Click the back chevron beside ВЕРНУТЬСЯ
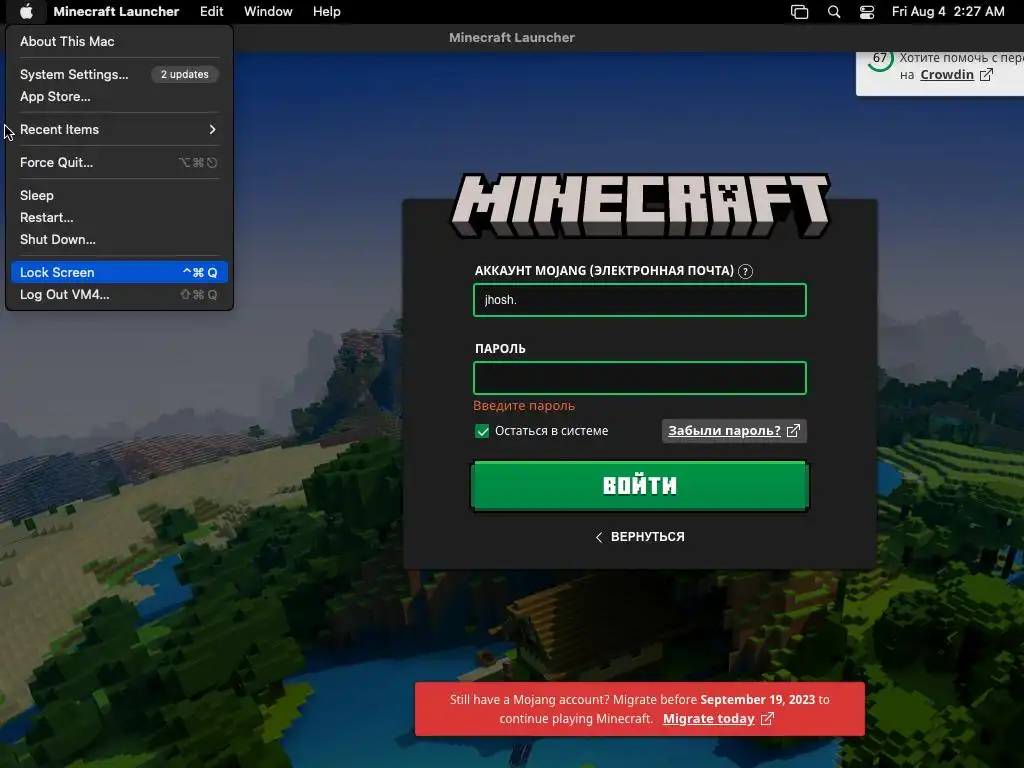 click(x=599, y=537)
